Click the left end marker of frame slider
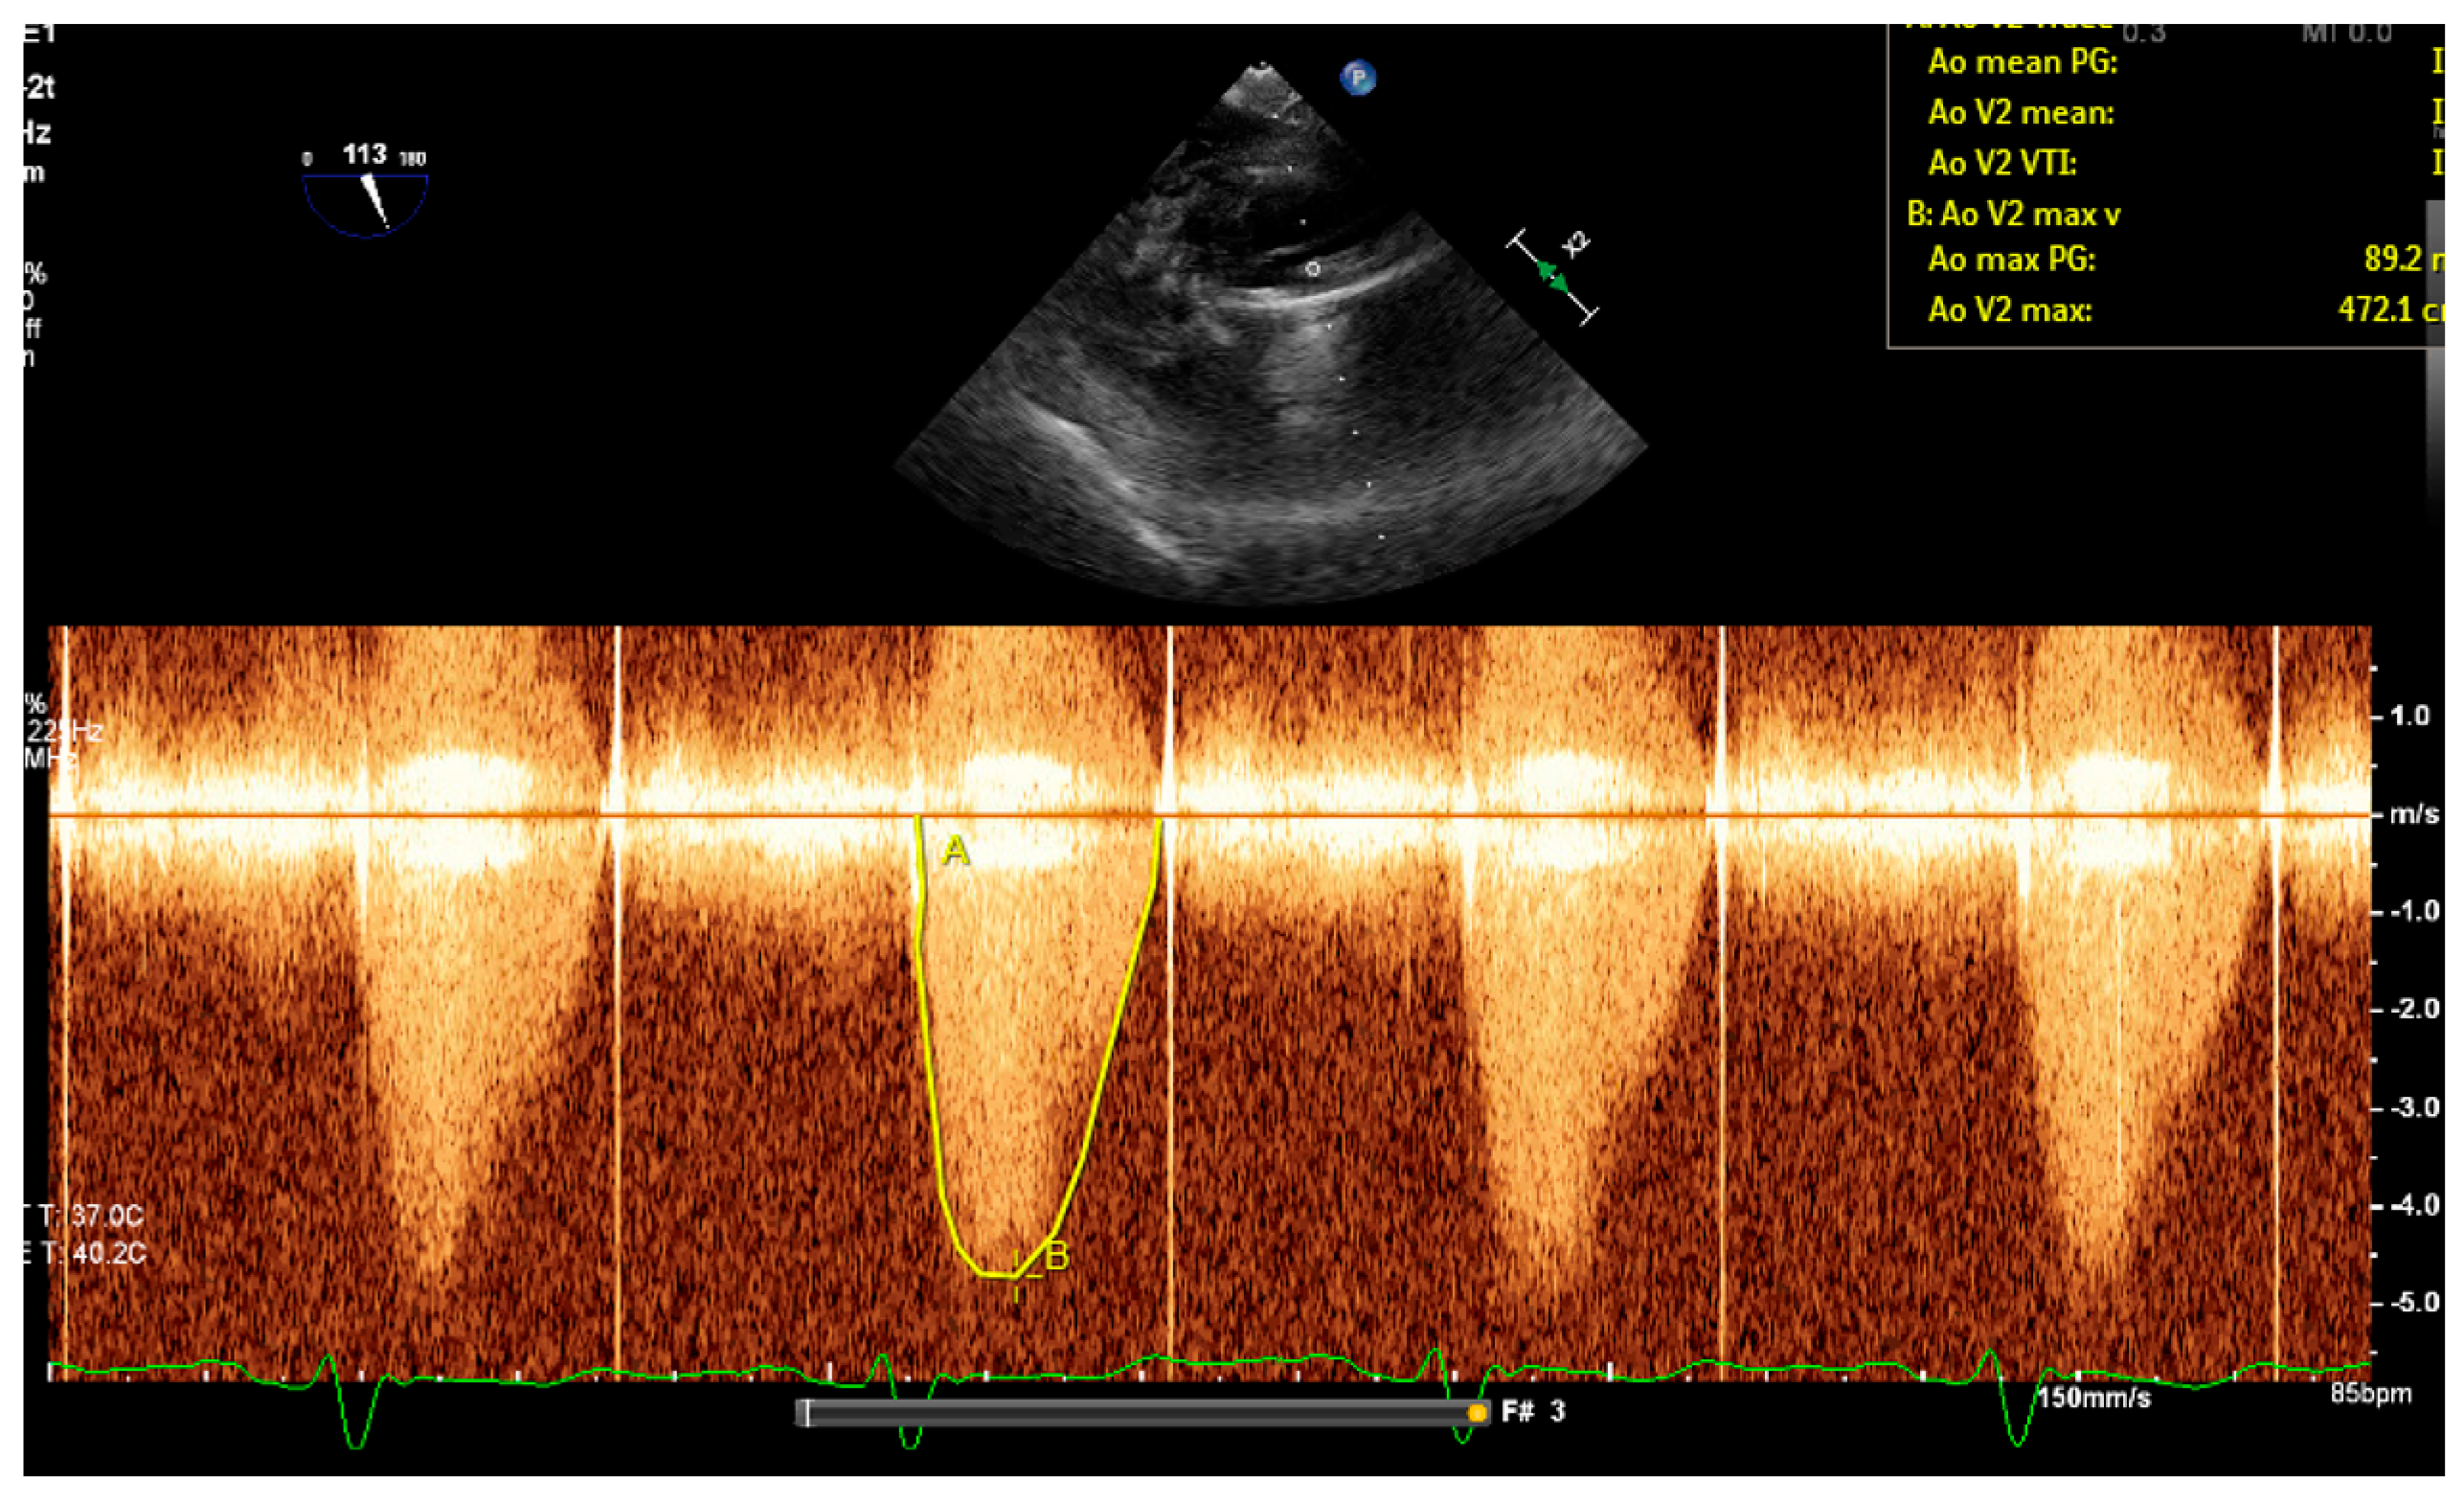The width and height of the screenshot is (2464, 1502). pyautogui.click(x=807, y=1413)
